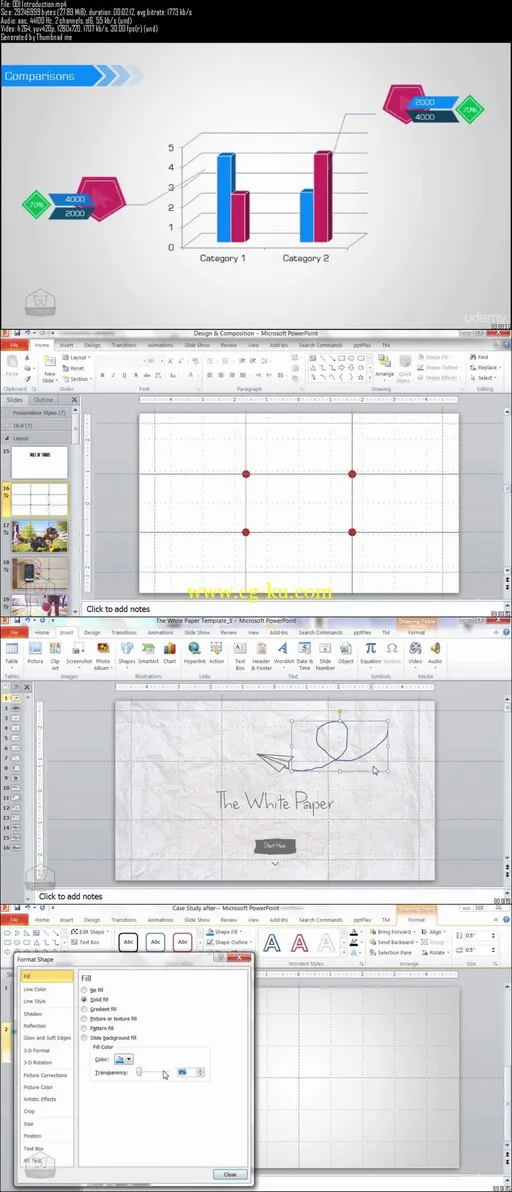
Task: Open Header & Footer settings
Action: (261, 655)
